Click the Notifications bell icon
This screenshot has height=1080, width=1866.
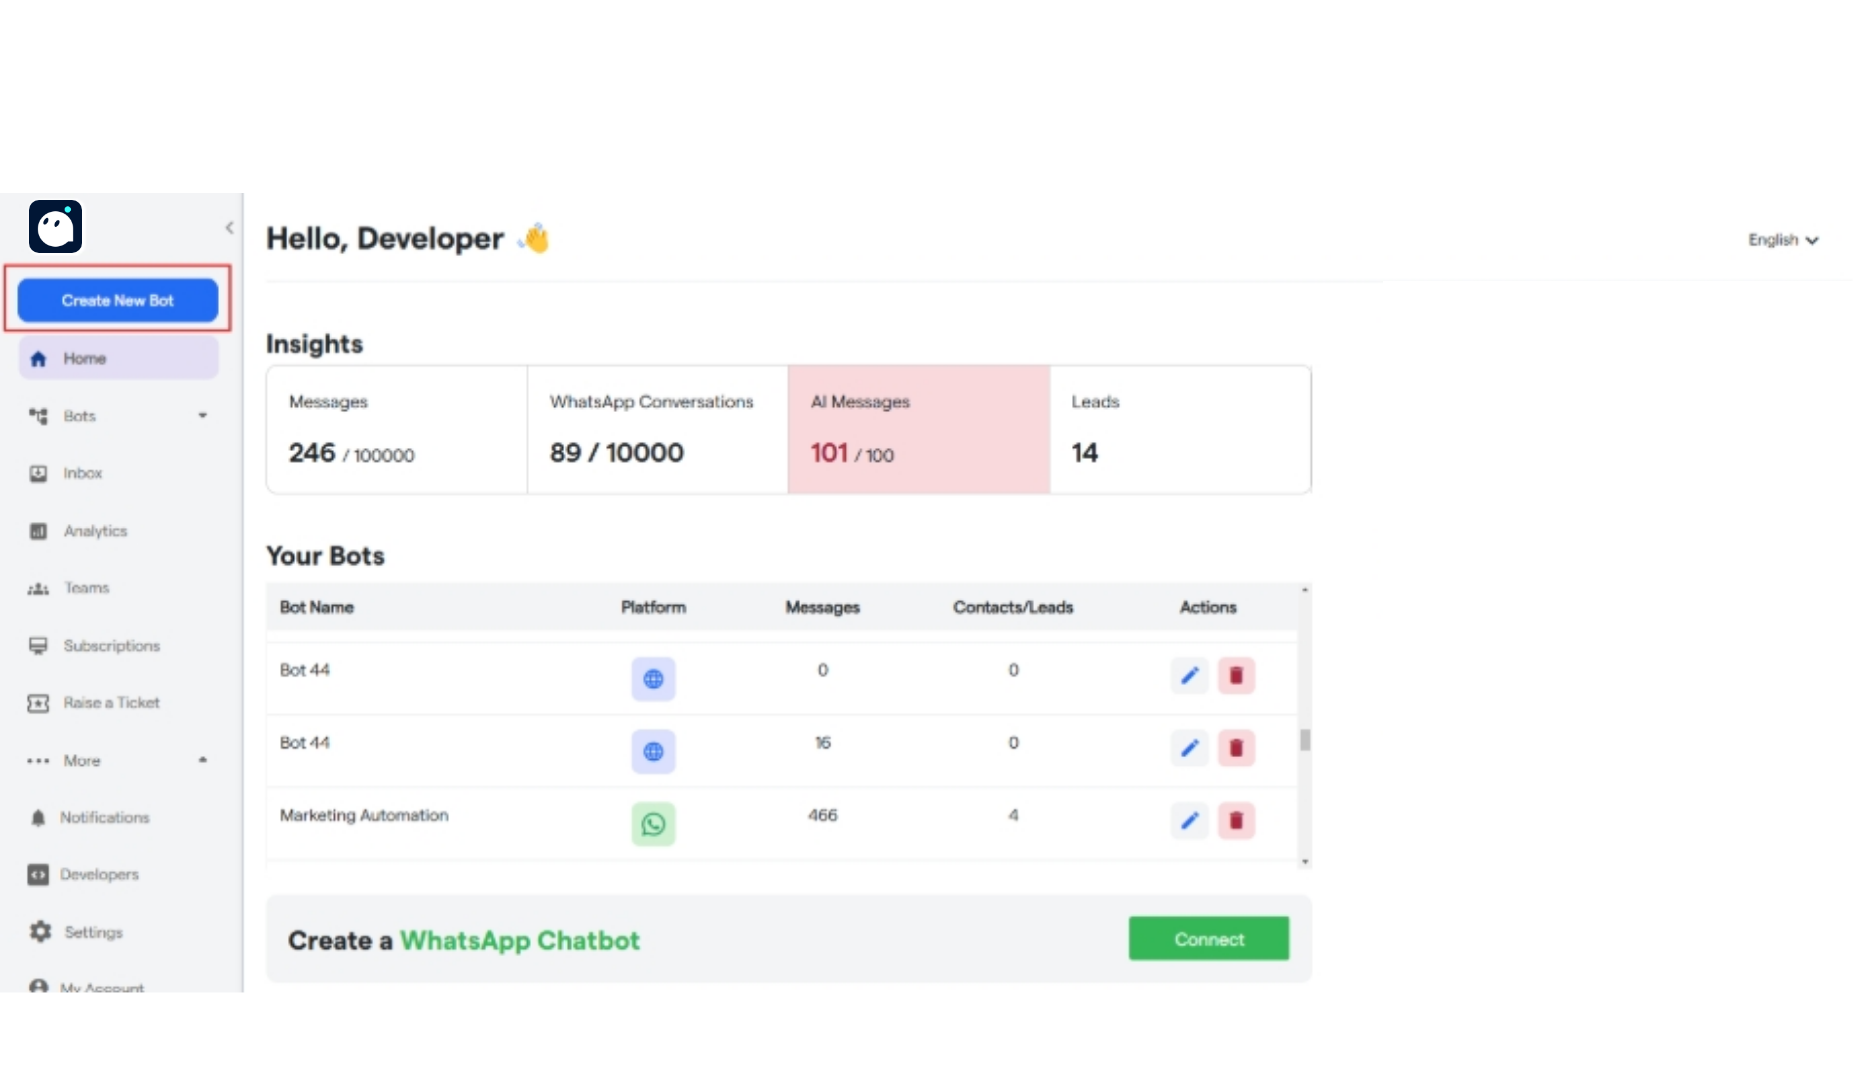pyautogui.click(x=38, y=817)
